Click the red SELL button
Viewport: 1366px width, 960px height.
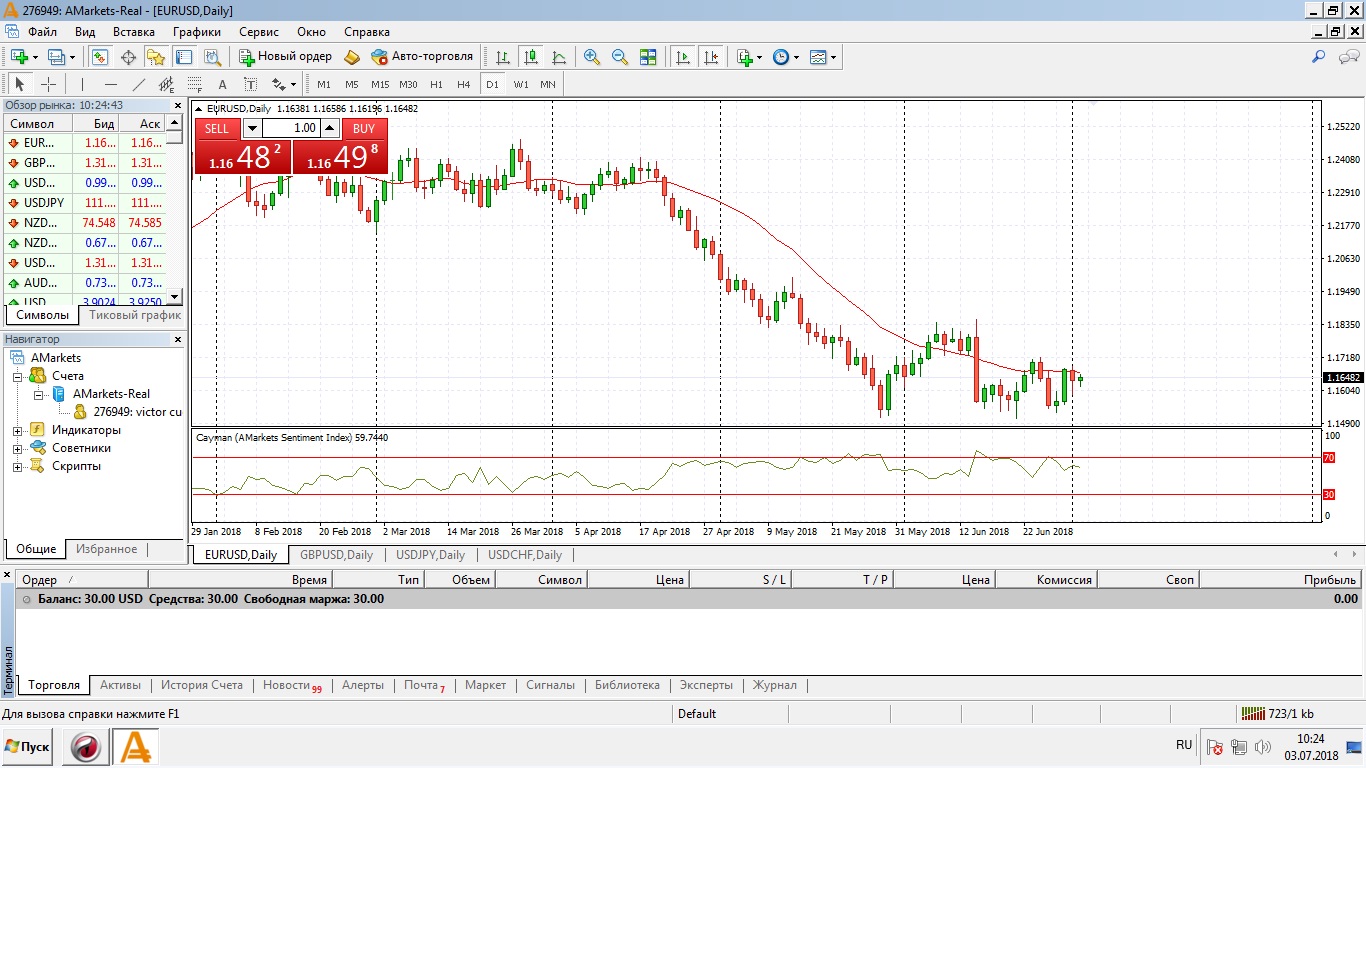217,129
